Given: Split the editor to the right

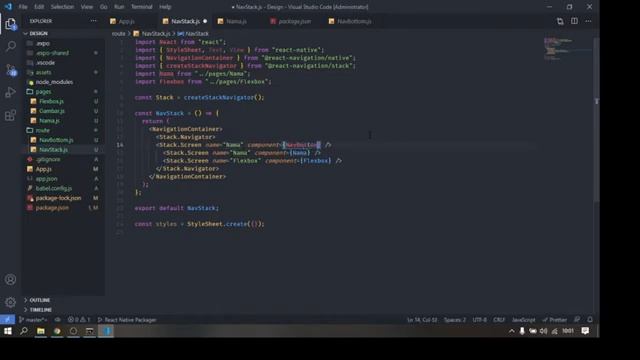Looking at the screenshot, I should click(x=574, y=21).
